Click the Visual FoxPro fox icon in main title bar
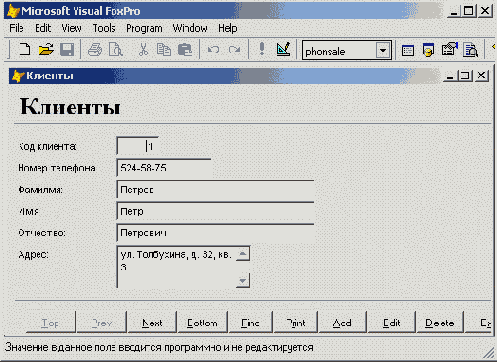This screenshot has height=362, width=497. pyautogui.click(x=13, y=11)
